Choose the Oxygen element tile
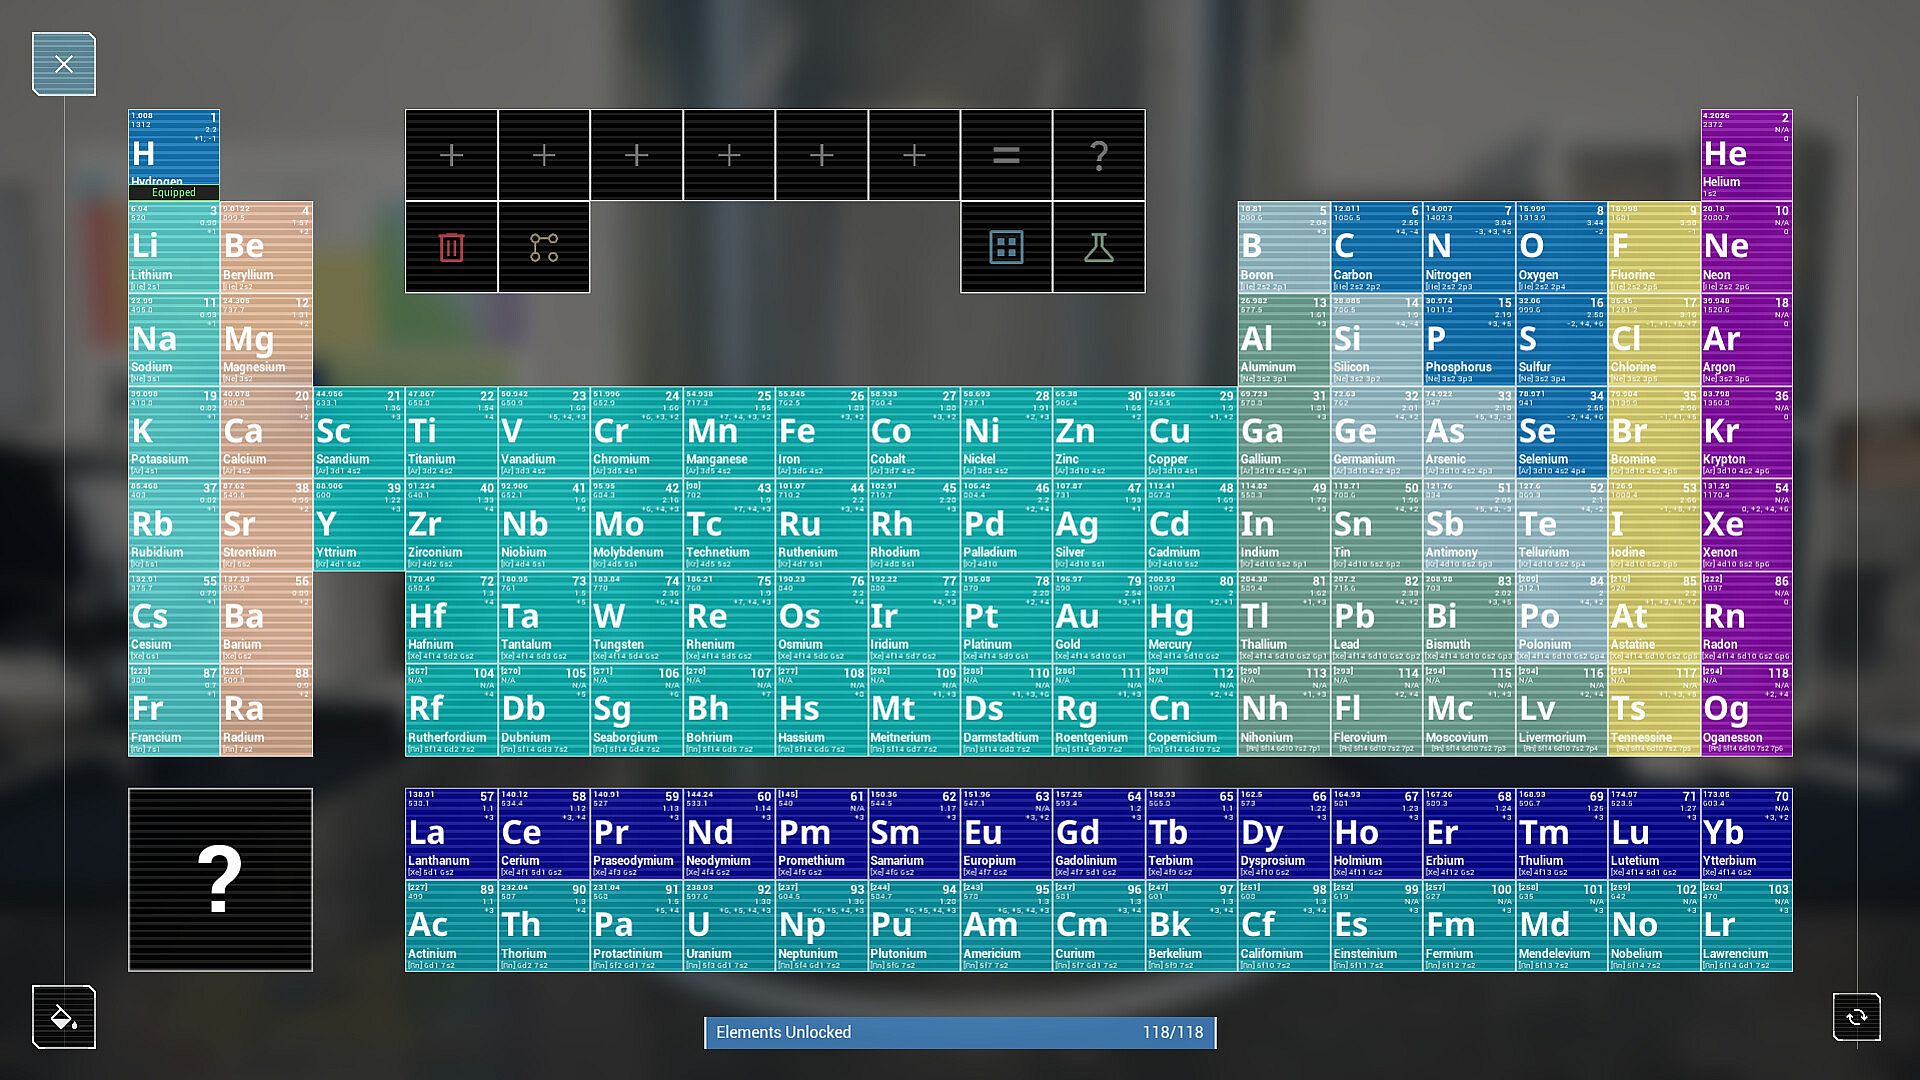 (1561, 248)
